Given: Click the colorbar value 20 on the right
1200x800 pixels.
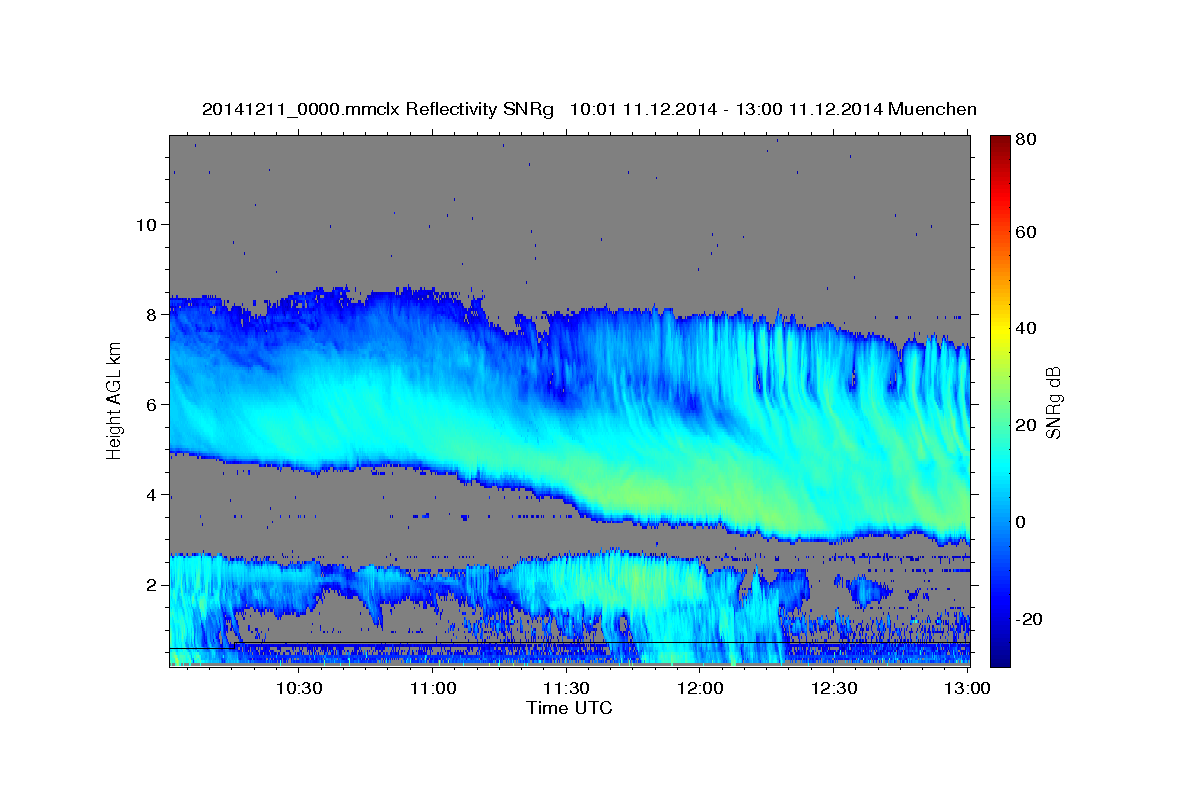Looking at the screenshot, I should click(1025, 425).
